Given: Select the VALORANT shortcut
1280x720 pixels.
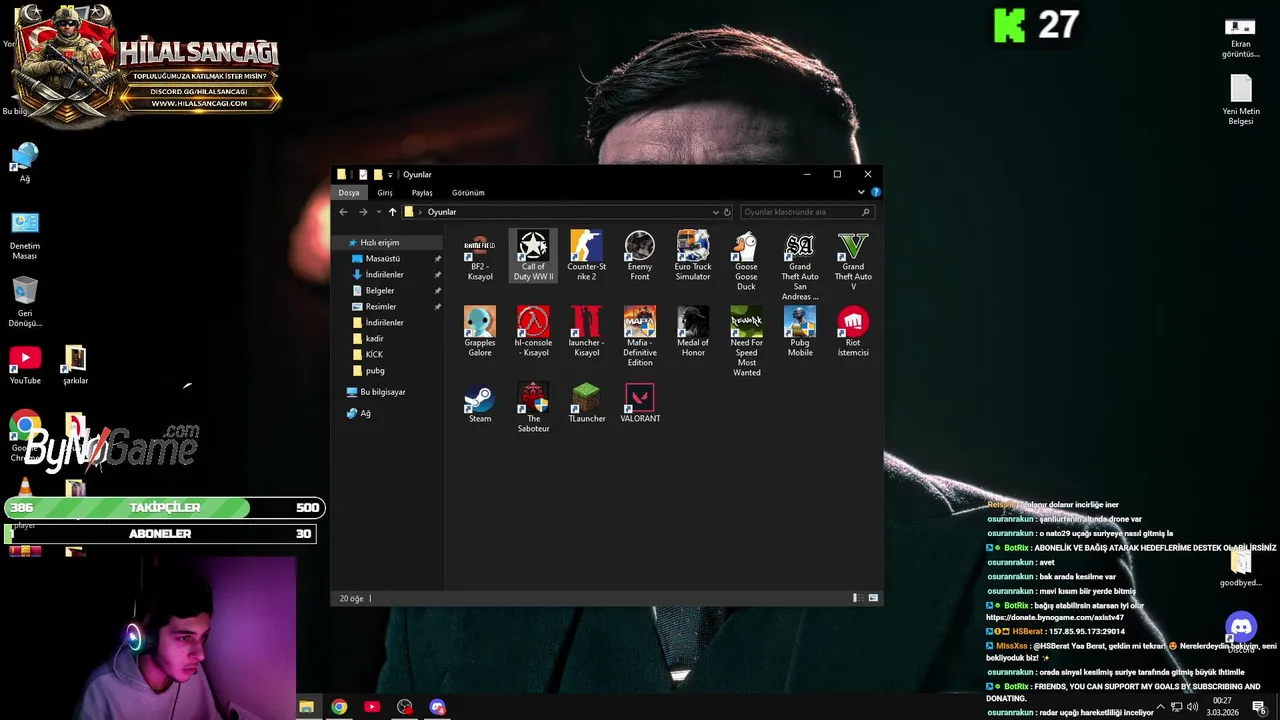Looking at the screenshot, I should coord(640,403).
